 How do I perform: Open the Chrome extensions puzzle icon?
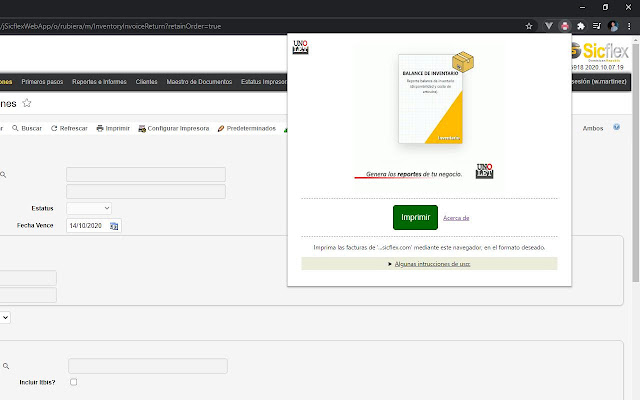point(580,25)
